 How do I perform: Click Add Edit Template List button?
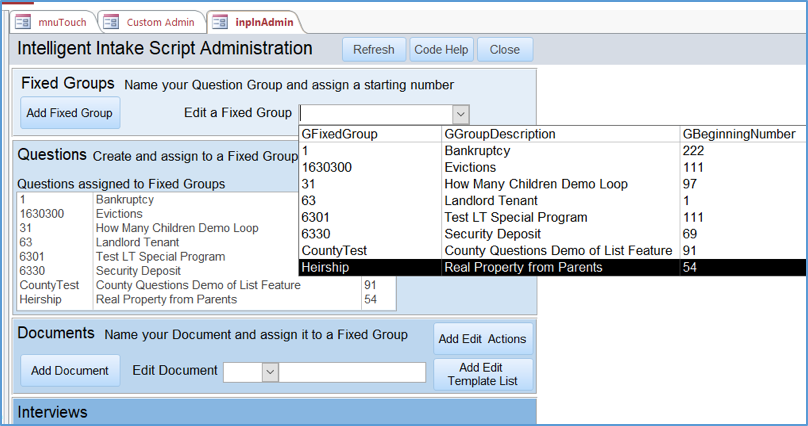482,375
